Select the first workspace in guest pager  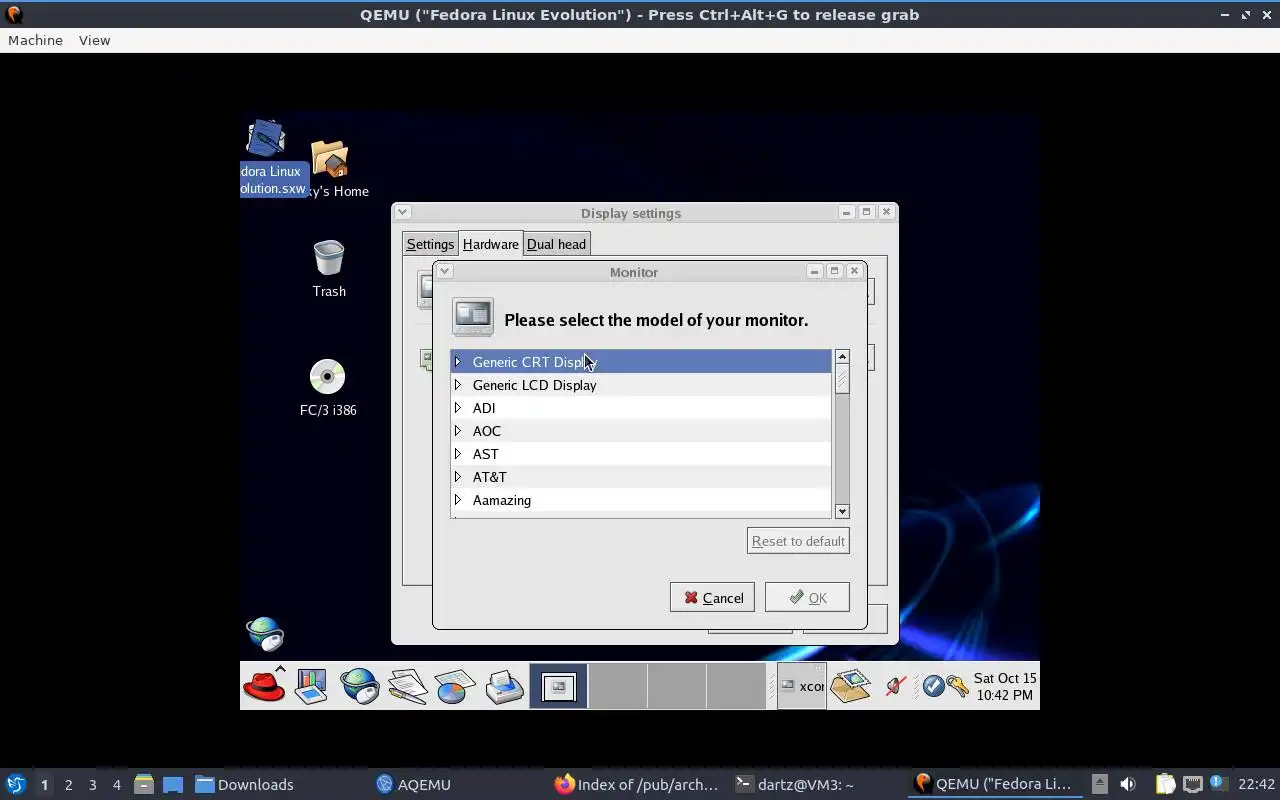(x=558, y=686)
